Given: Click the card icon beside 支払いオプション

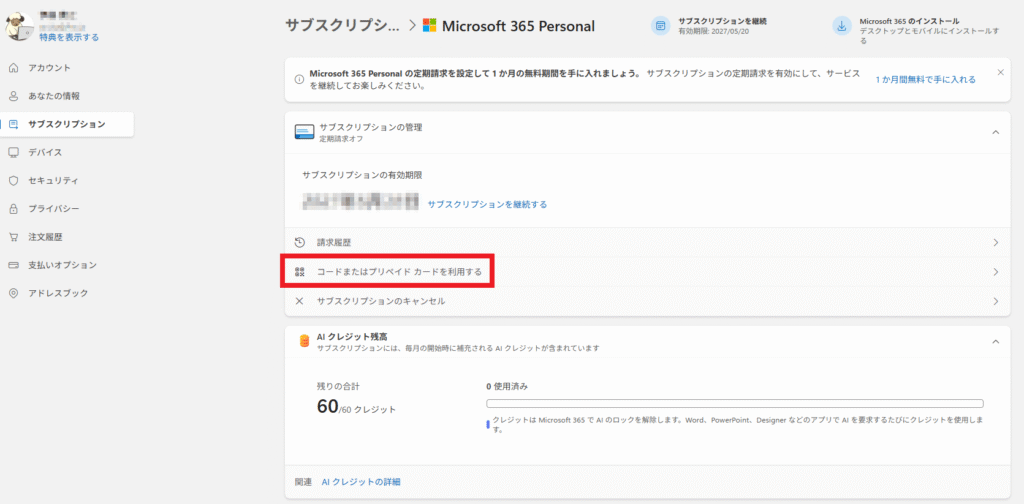Looking at the screenshot, I should pos(14,265).
